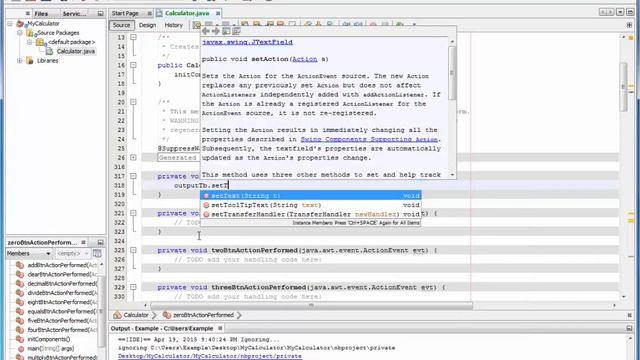This screenshot has height=360, width=640.
Task: Go back in the Javadoc popup
Action: 206,31
